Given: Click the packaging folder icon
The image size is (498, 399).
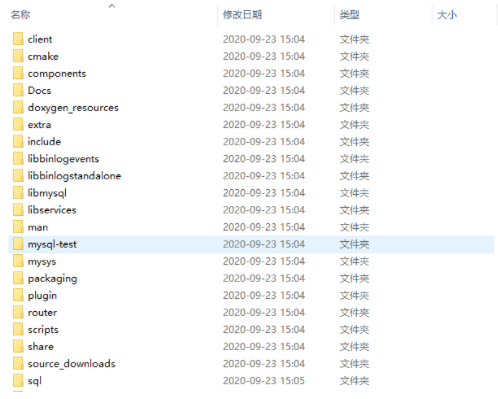Looking at the screenshot, I should [18, 278].
